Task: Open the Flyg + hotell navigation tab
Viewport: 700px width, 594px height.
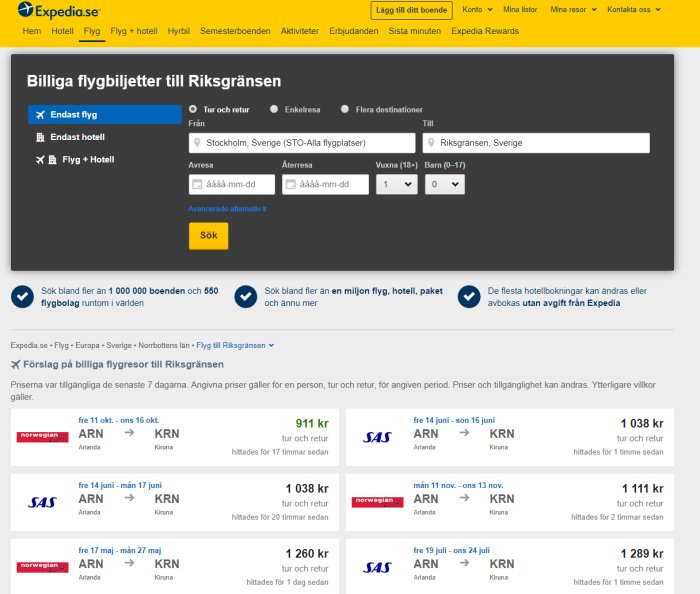Action: click(134, 31)
